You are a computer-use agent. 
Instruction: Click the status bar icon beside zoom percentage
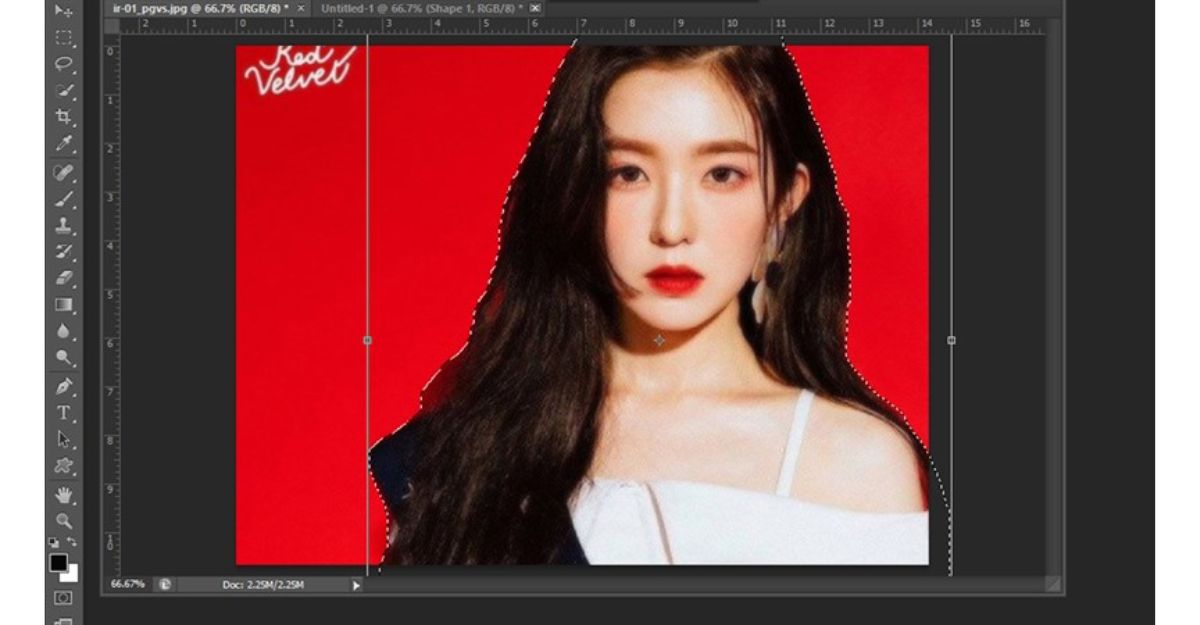164,584
